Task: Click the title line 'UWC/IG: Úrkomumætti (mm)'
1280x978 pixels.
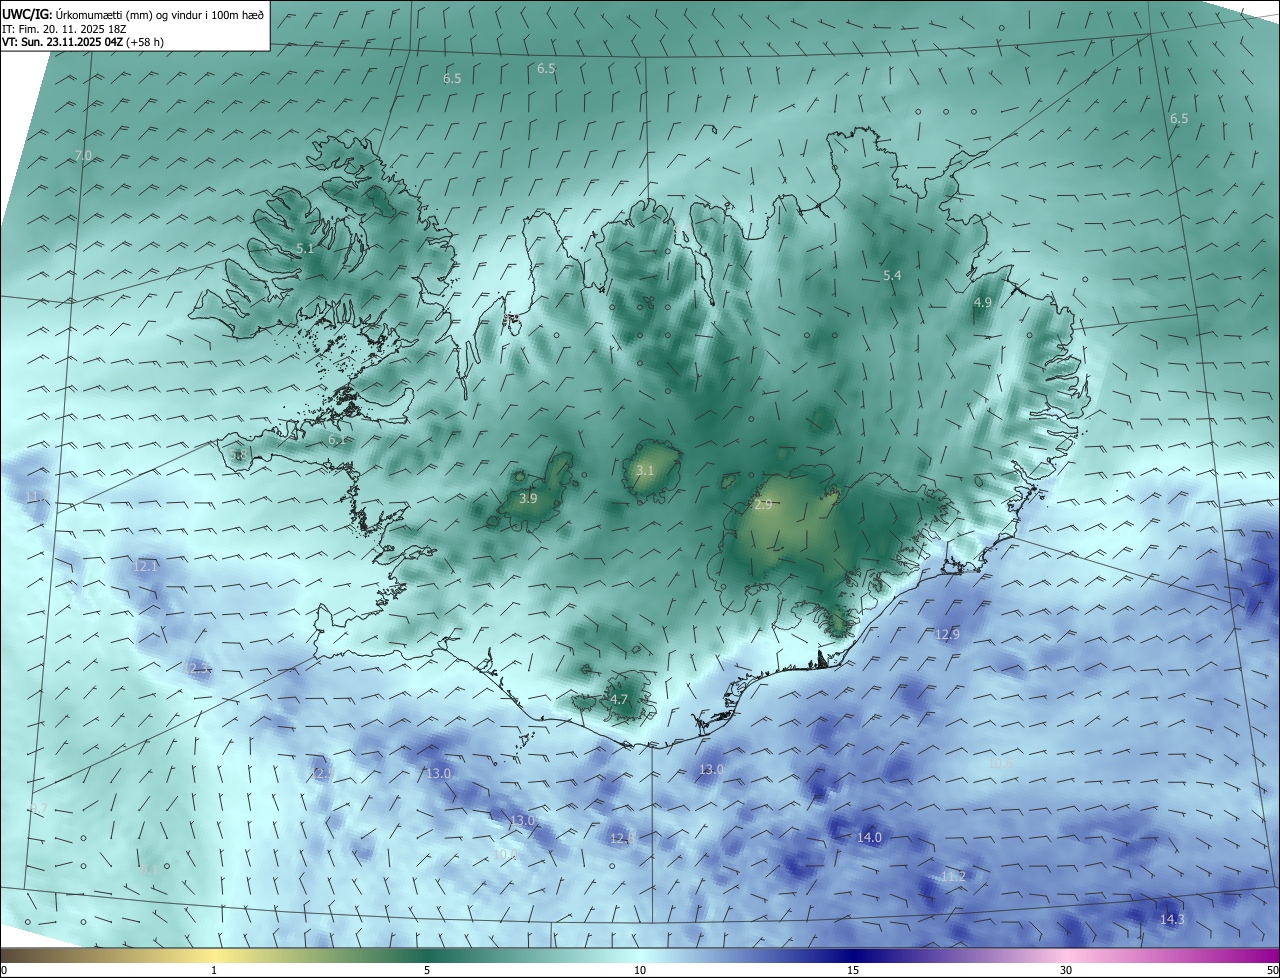Action: click(x=133, y=13)
